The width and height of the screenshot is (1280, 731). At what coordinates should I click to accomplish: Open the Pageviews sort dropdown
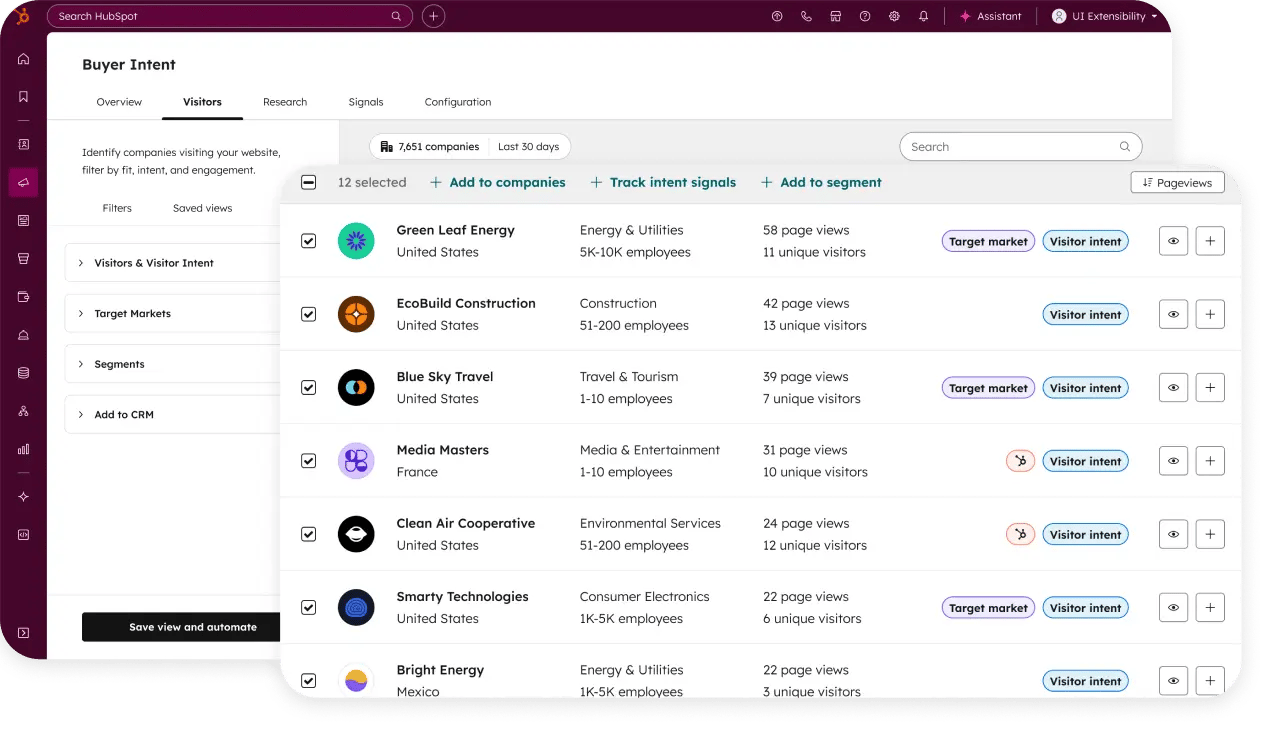pos(1177,183)
